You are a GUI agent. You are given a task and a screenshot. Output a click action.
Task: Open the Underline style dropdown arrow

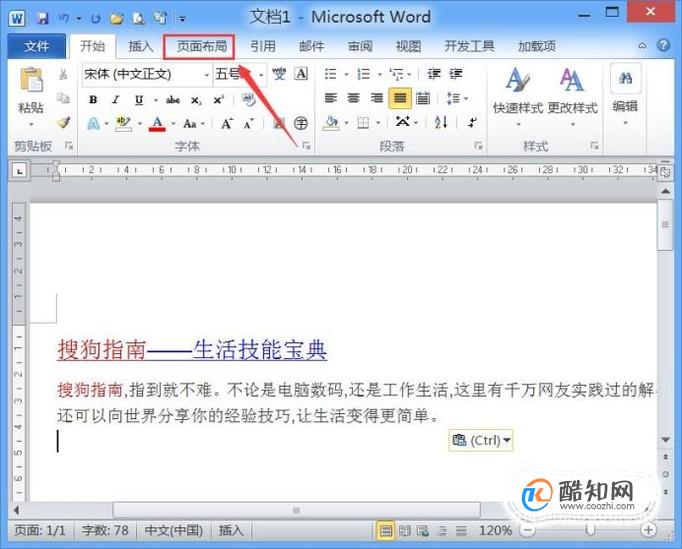(155, 100)
